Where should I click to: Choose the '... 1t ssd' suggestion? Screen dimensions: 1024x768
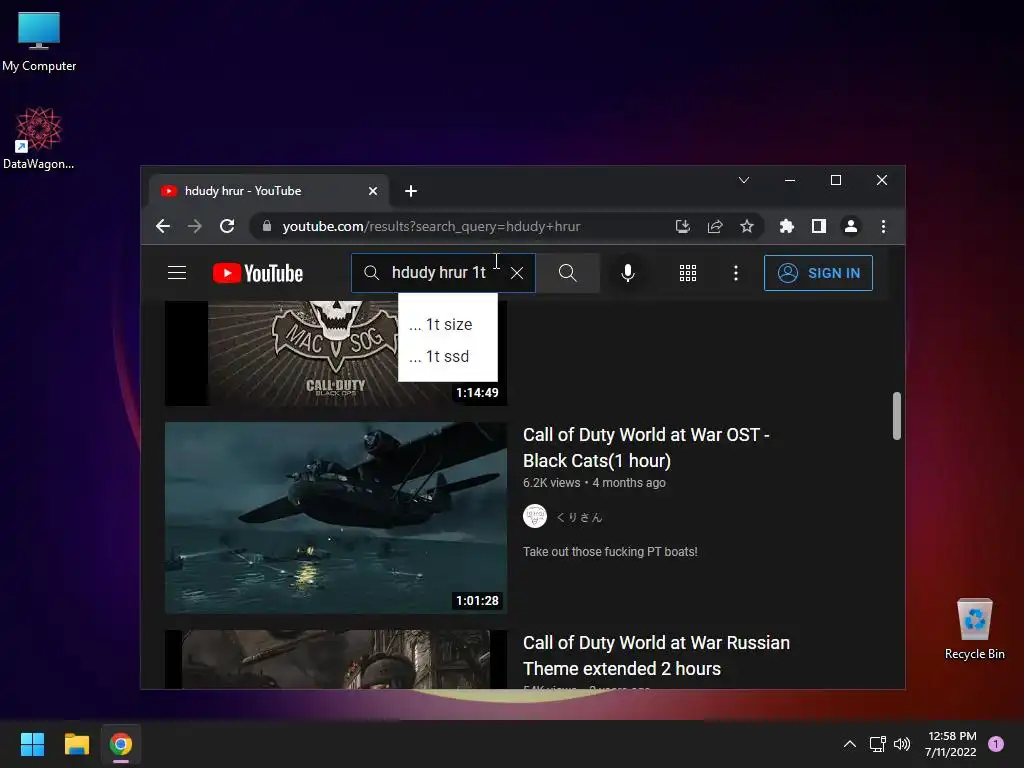pos(448,356)
